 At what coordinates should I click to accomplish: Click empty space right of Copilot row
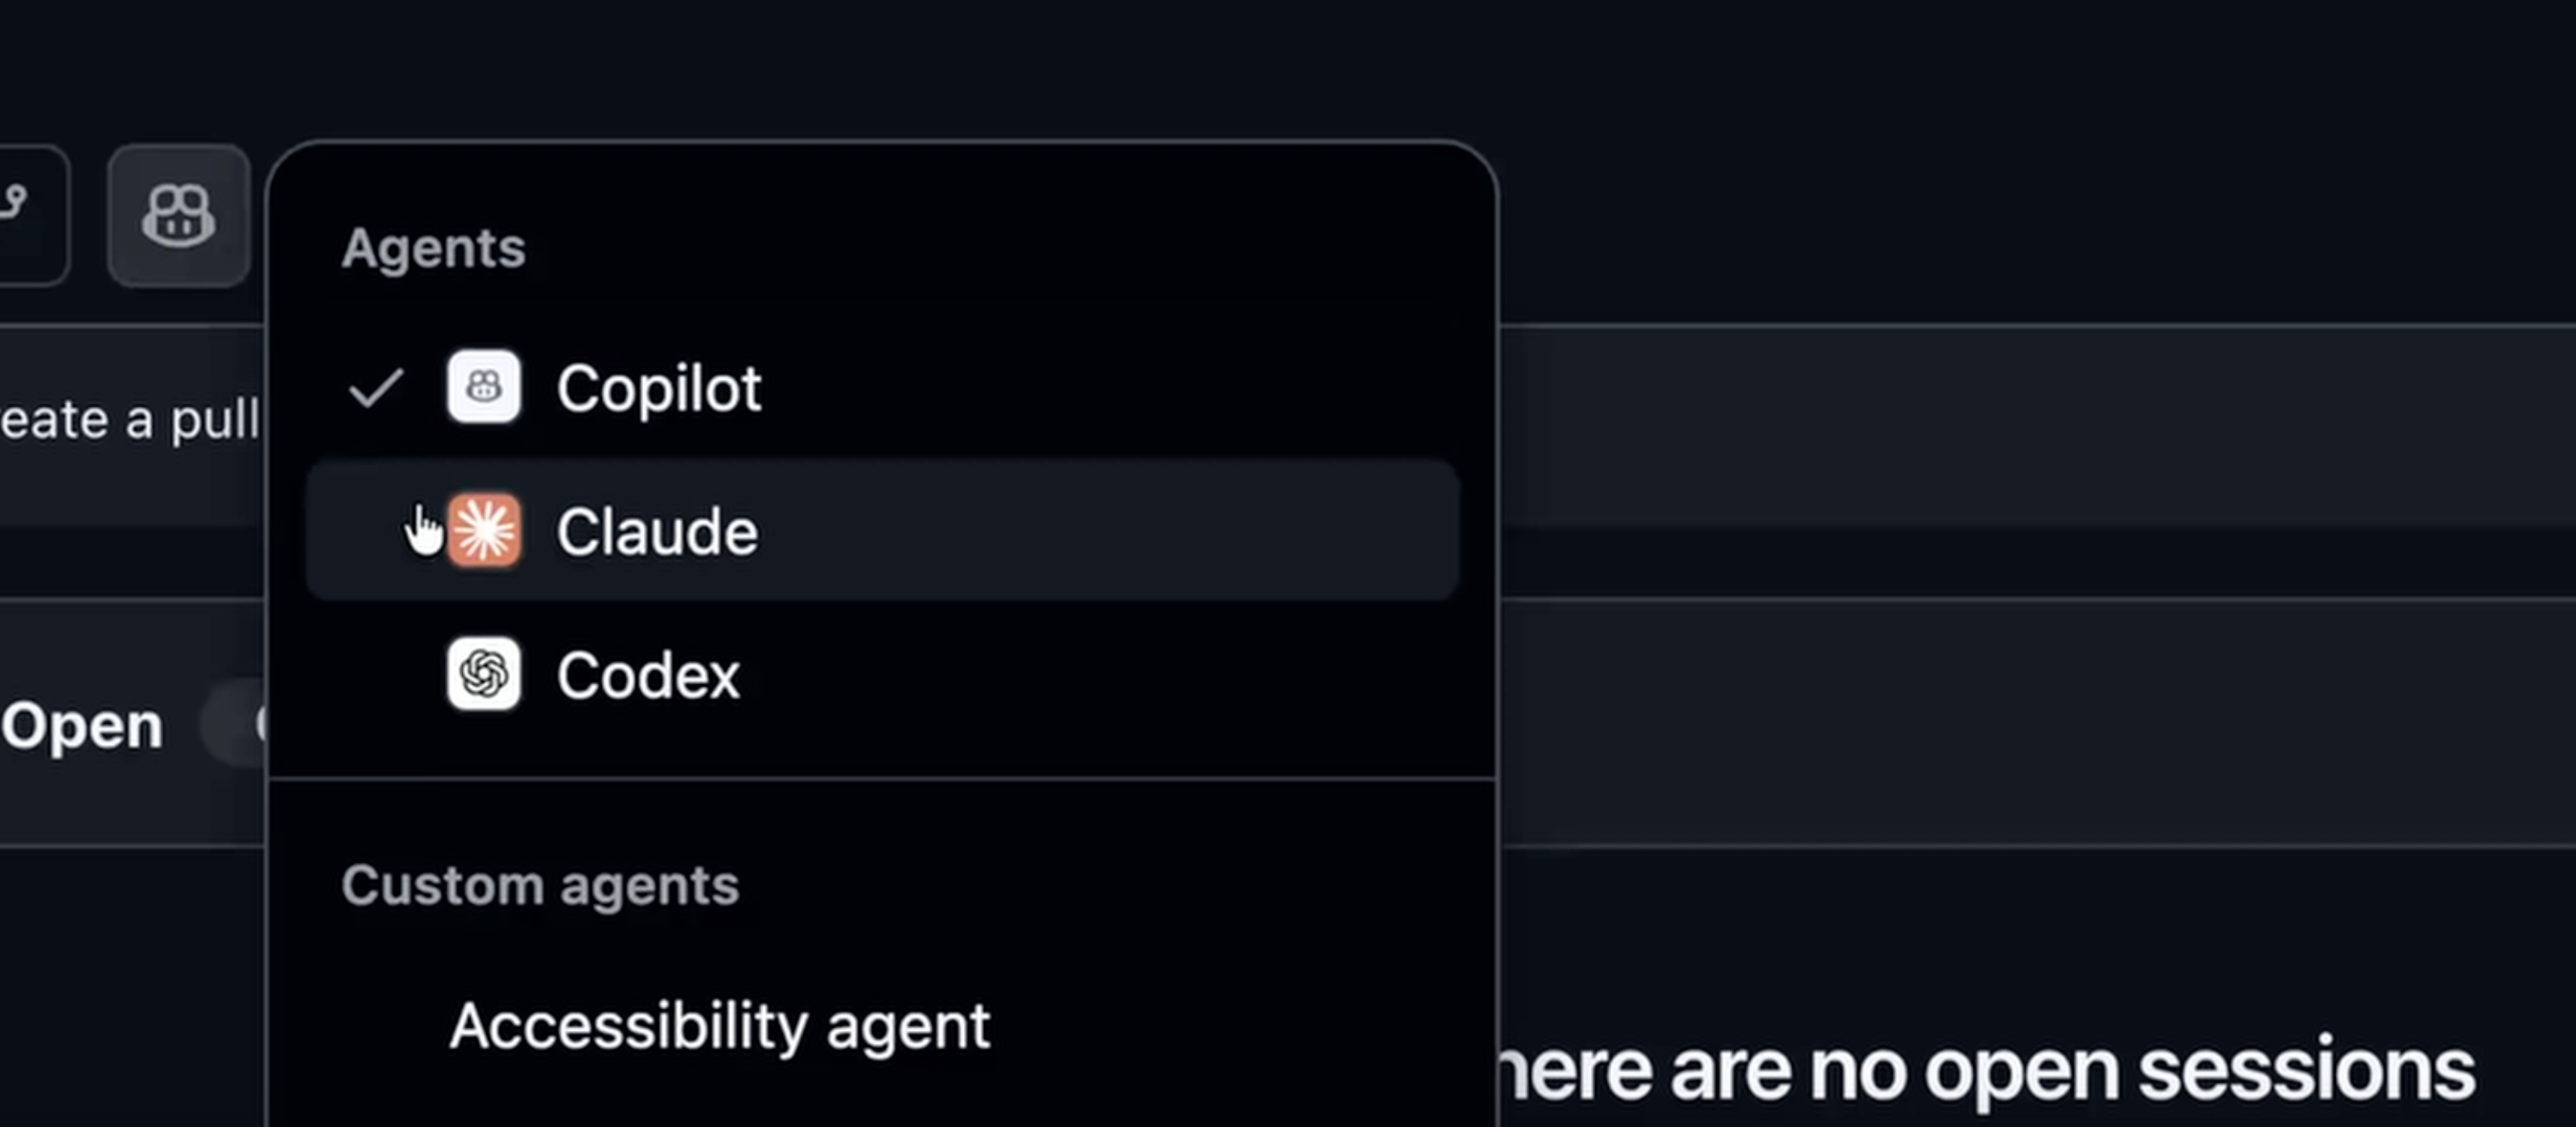pos(1100,388)
